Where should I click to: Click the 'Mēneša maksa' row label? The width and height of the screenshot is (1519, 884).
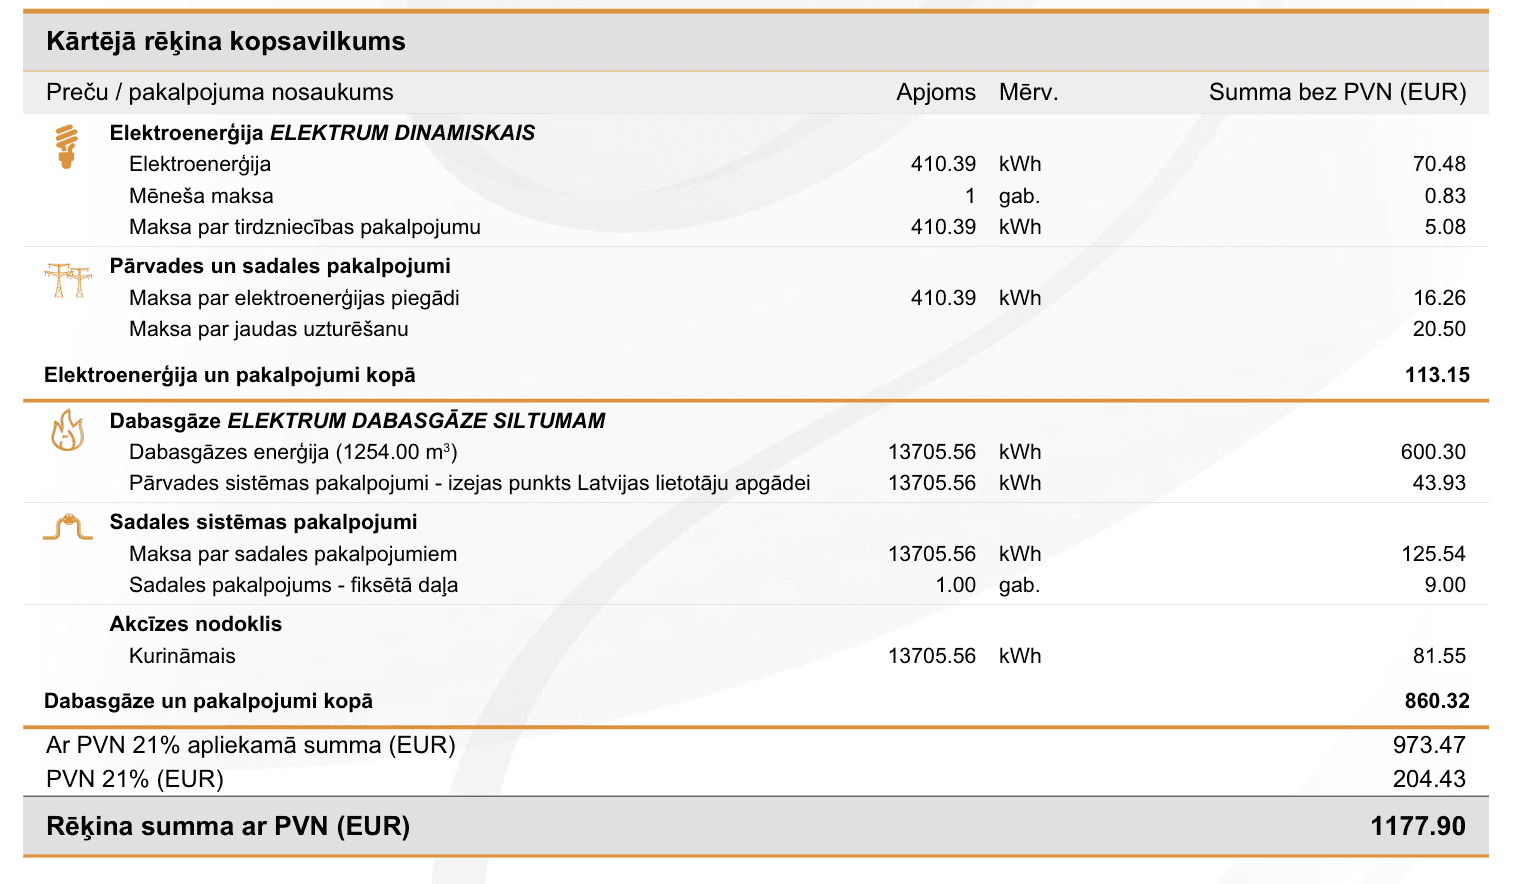tap(201, 196)
